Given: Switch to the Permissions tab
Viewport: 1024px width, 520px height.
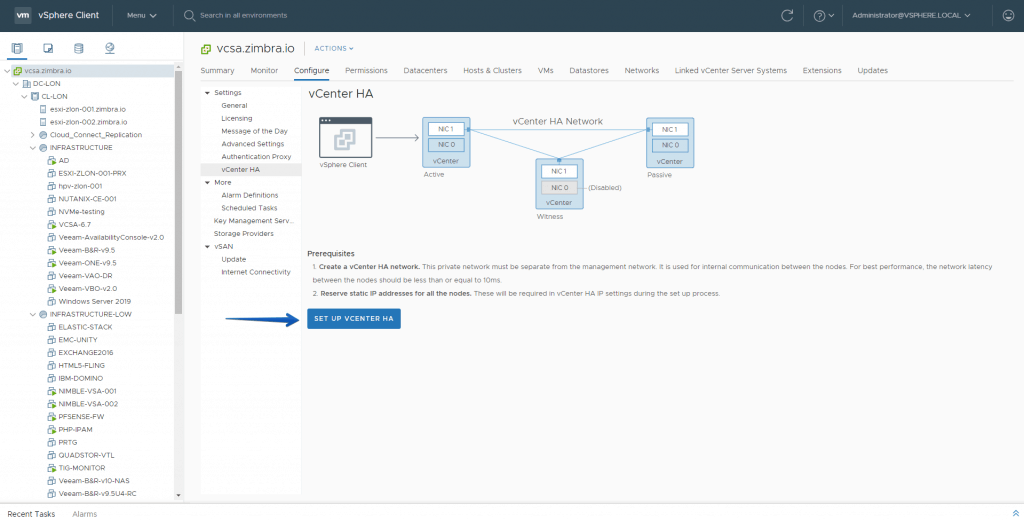Looking at the screenshot, I should pos(366,71).
